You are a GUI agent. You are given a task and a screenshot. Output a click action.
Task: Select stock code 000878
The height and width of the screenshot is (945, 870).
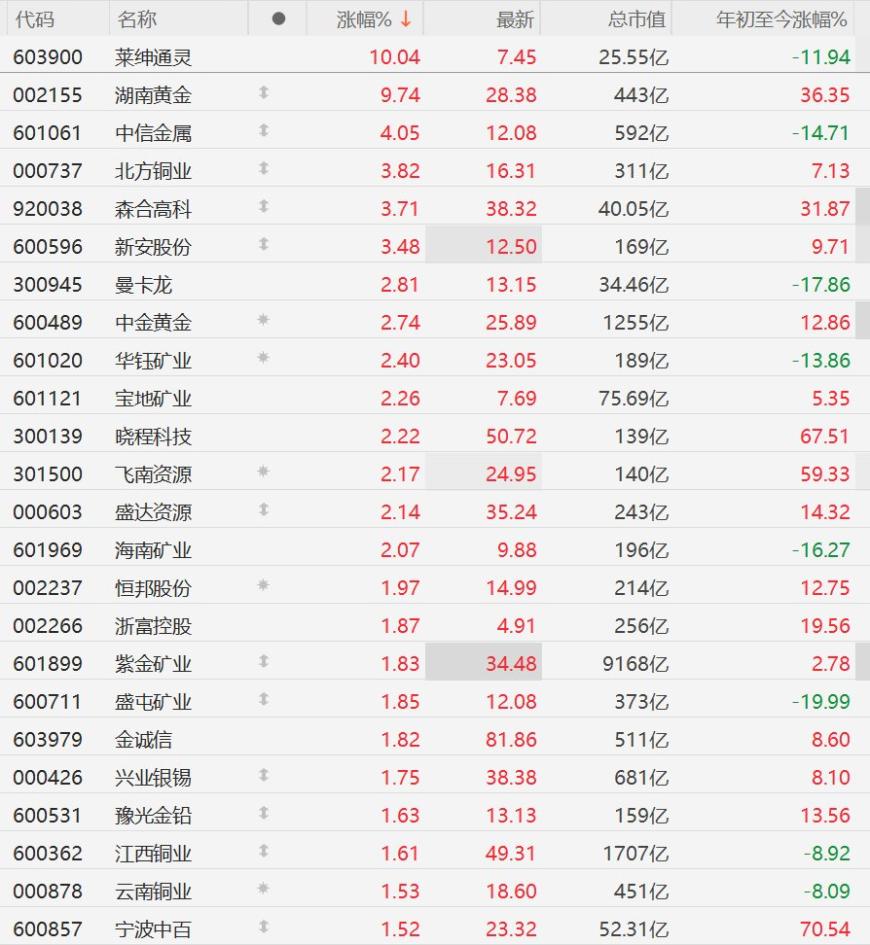click(48, 892)
